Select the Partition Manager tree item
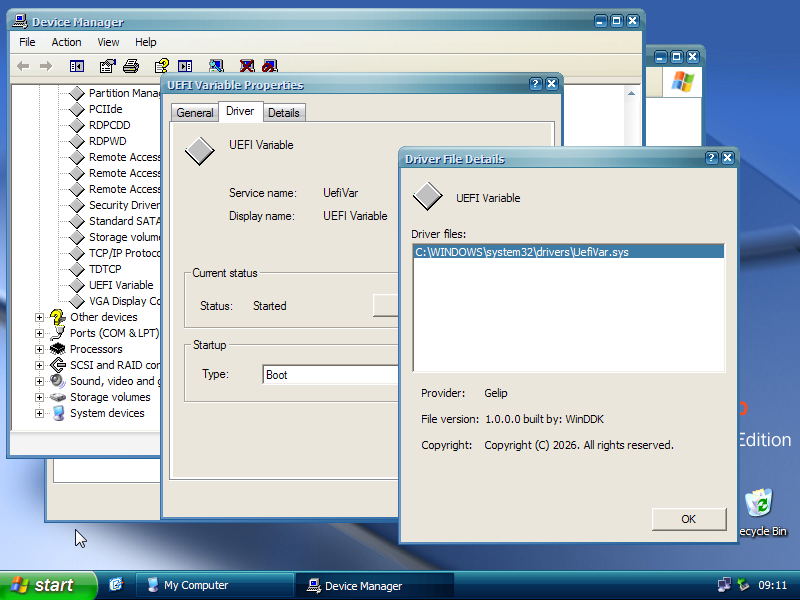The height and width of the screenshot is (600, 800). (x=124, y=93)
